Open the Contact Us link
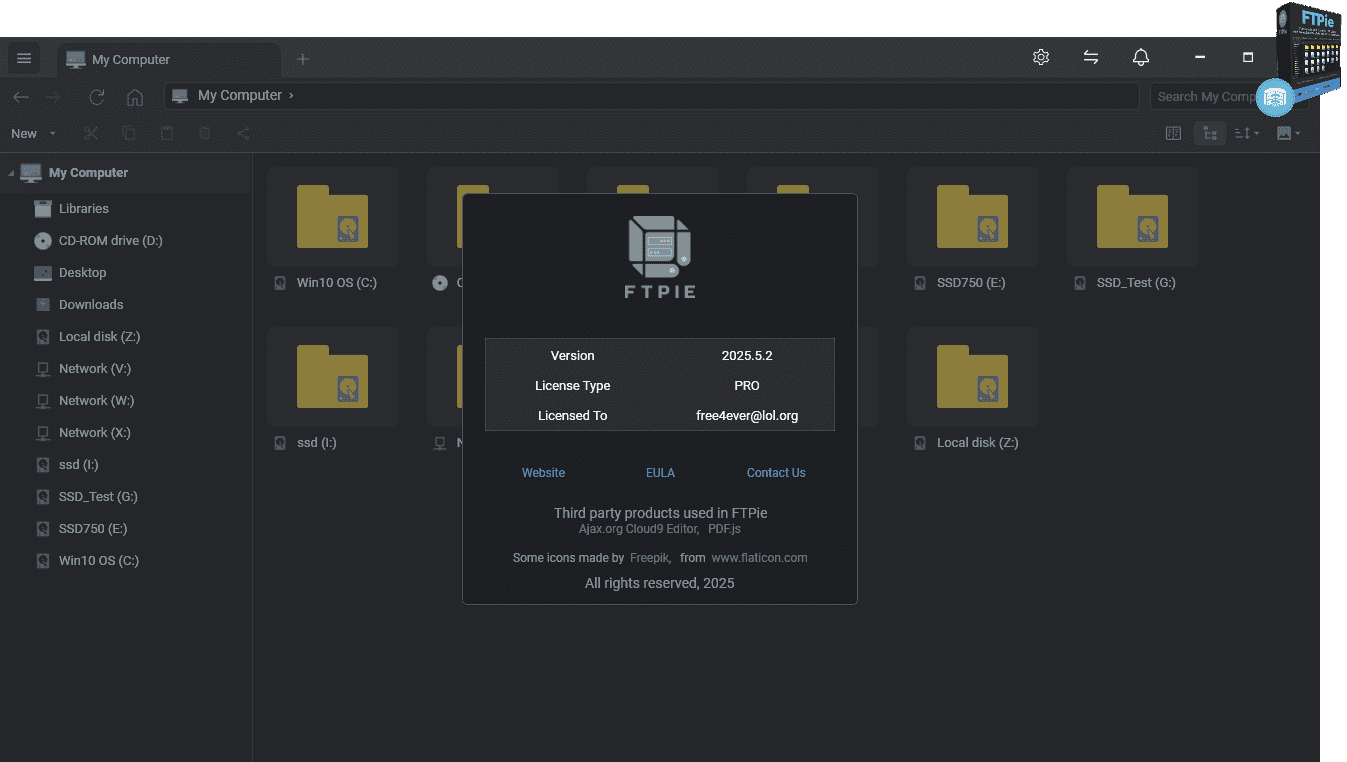Screen dimensions: 1347x762 pyautogui.click(x=776, y=473)
